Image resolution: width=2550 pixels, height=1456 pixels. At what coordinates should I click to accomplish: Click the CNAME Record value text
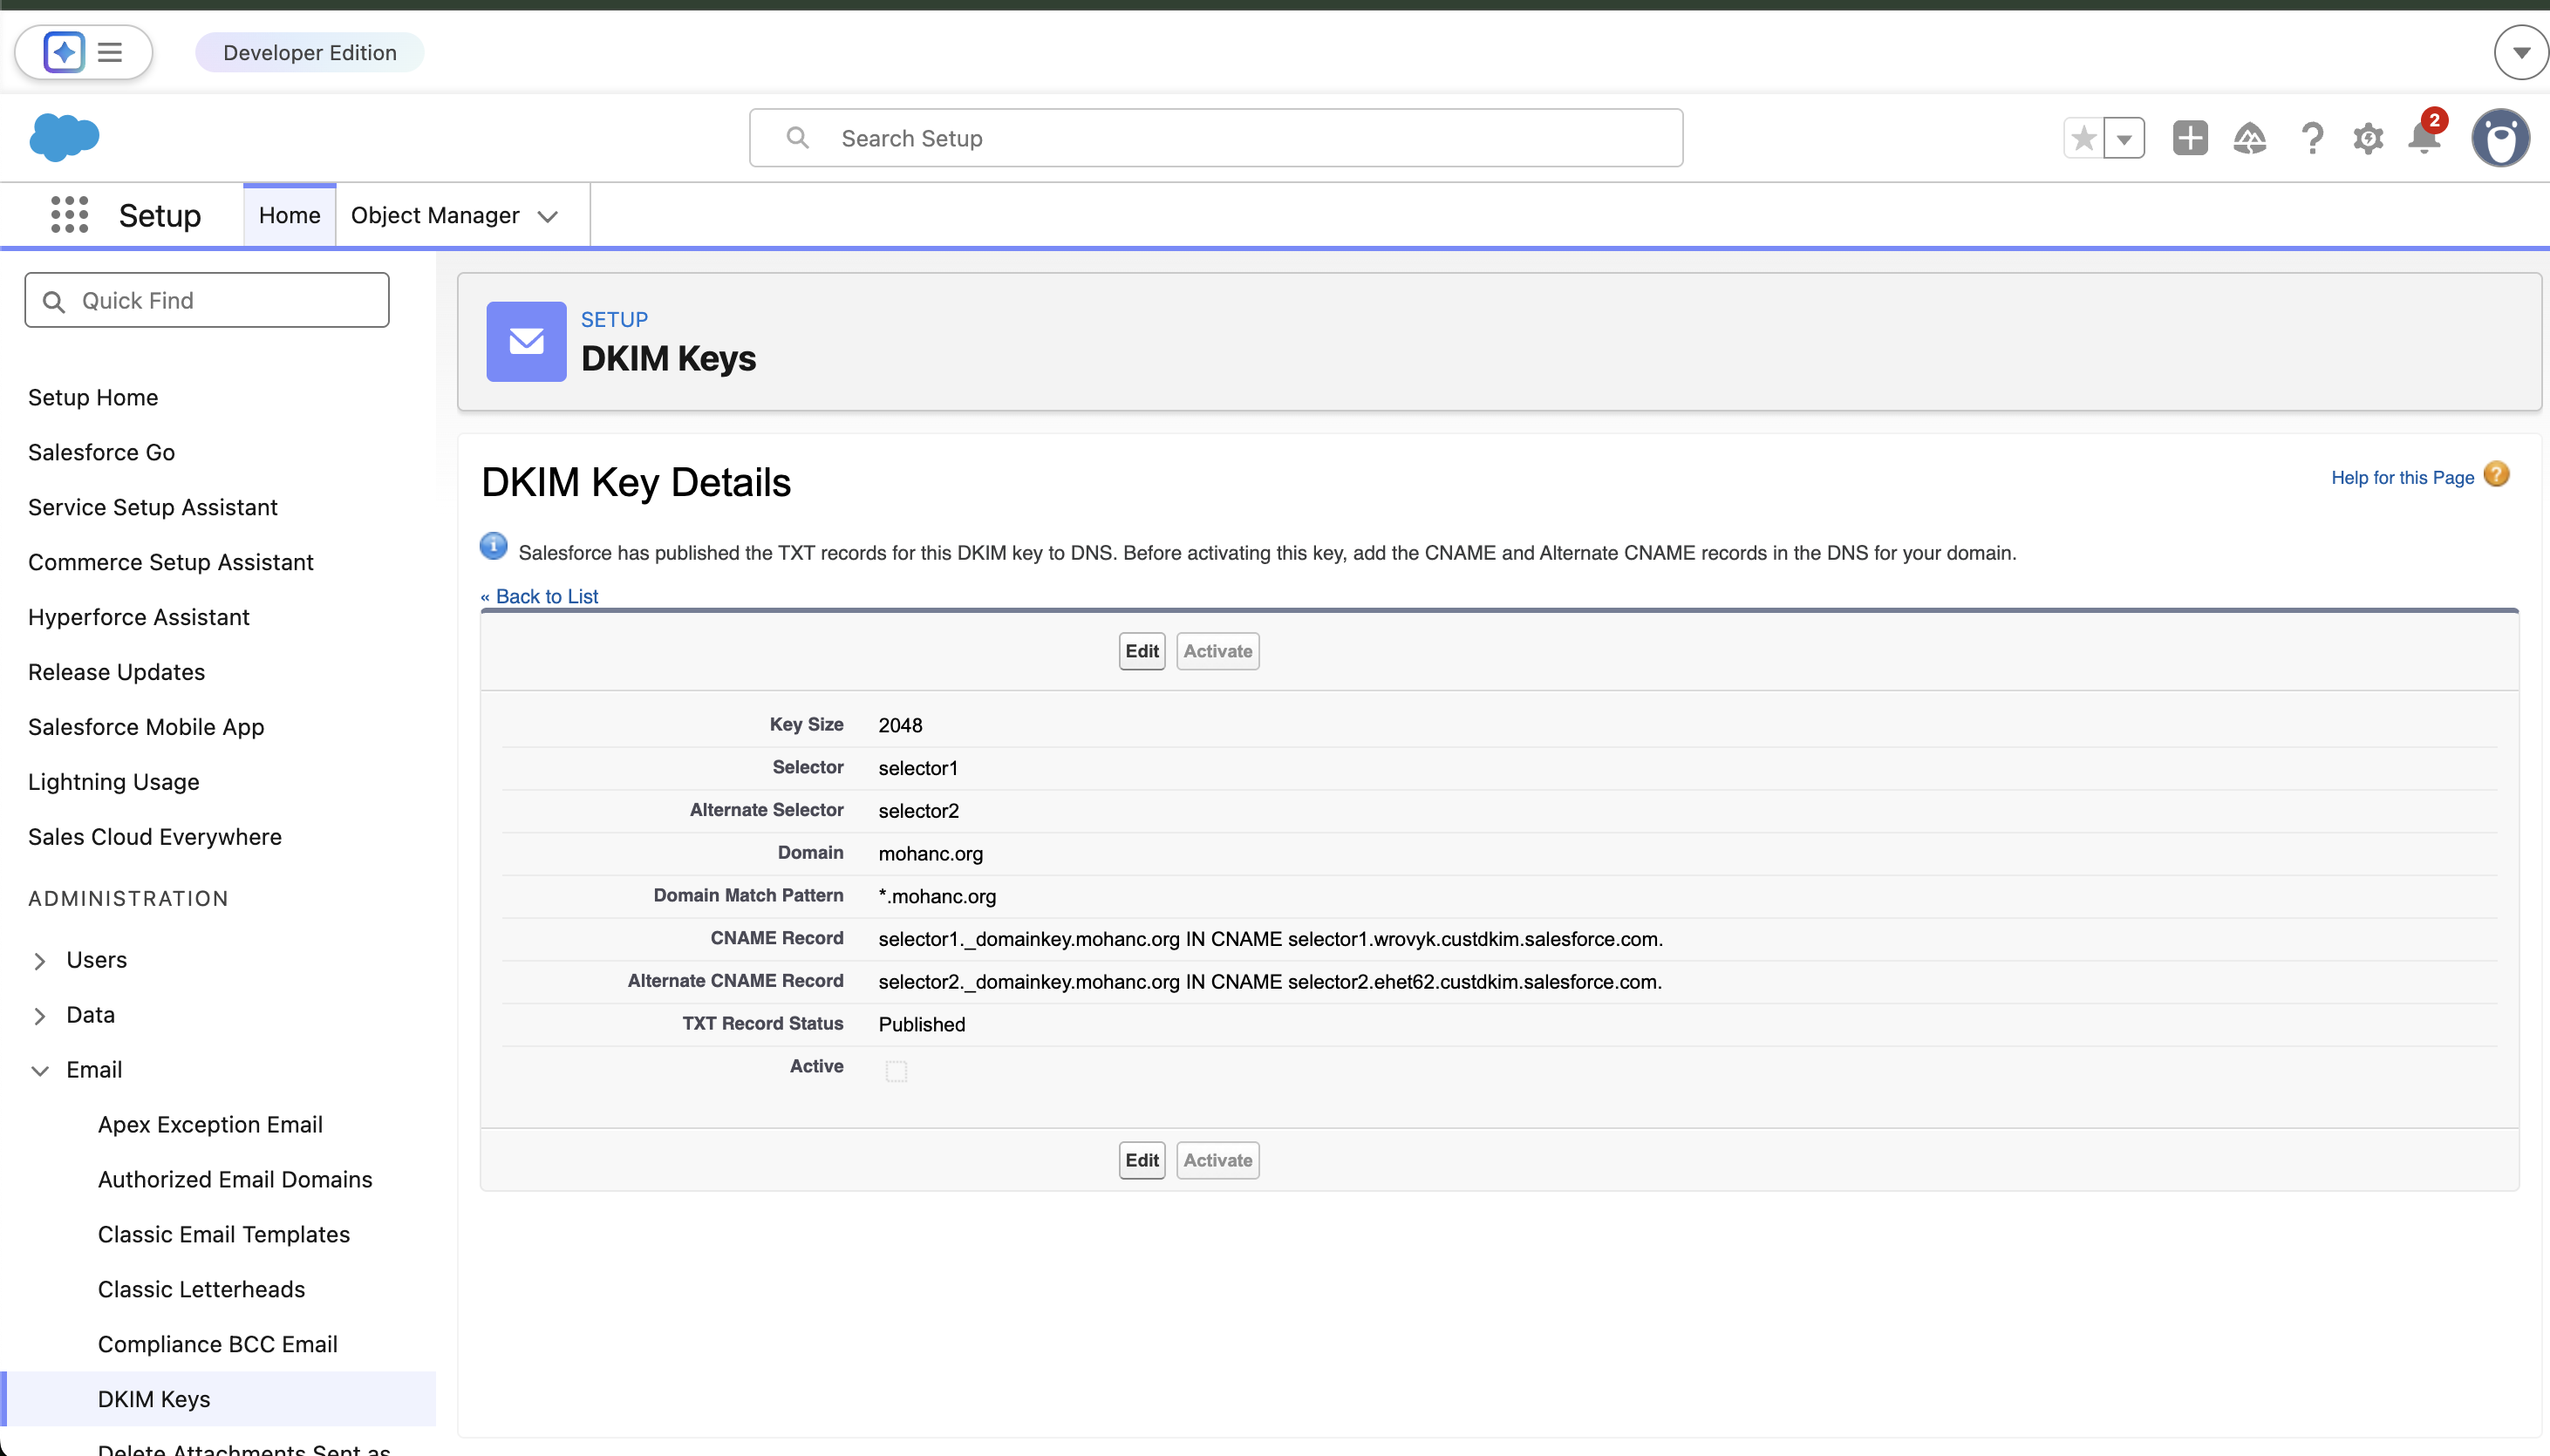point(1271,938)
